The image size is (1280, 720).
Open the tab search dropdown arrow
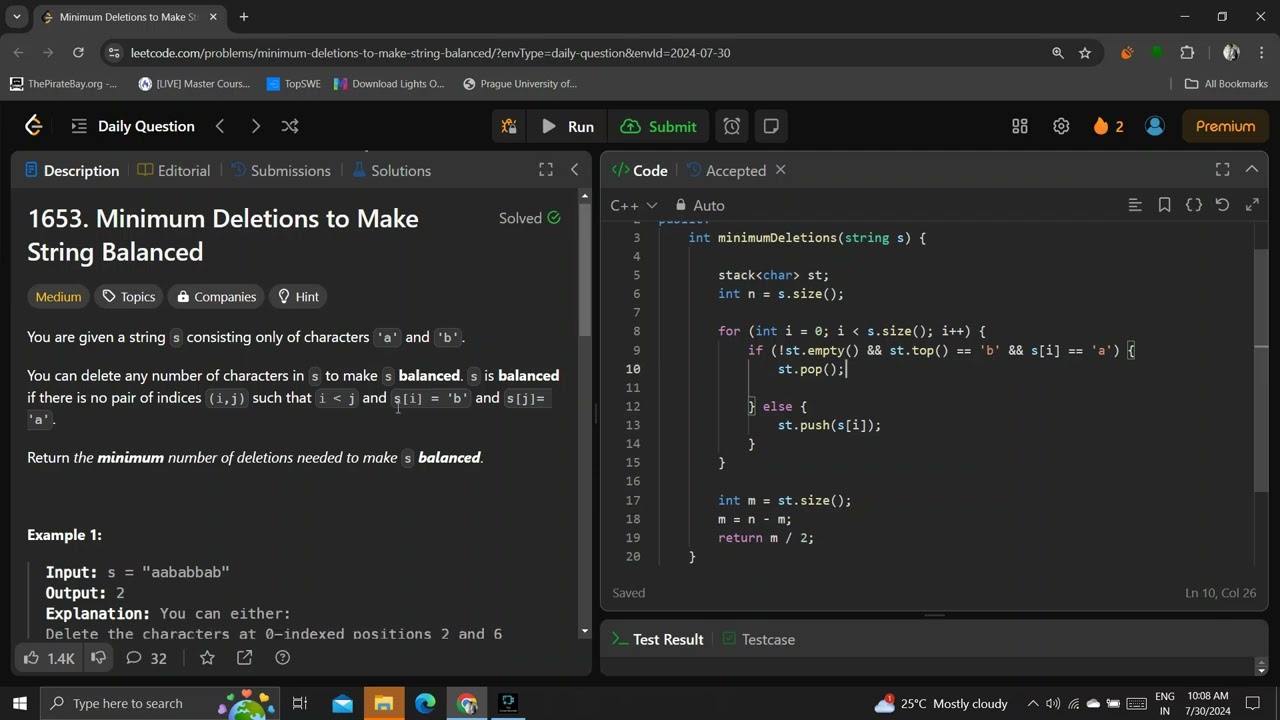(16, 17)
